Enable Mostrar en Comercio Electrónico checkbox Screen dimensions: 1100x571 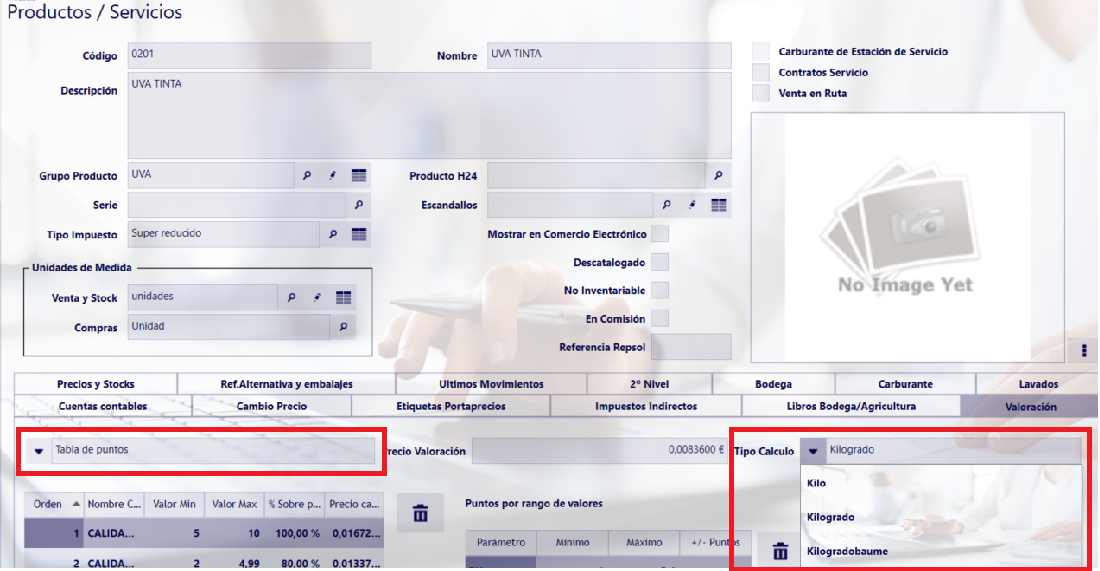click(x=660, y=234)
